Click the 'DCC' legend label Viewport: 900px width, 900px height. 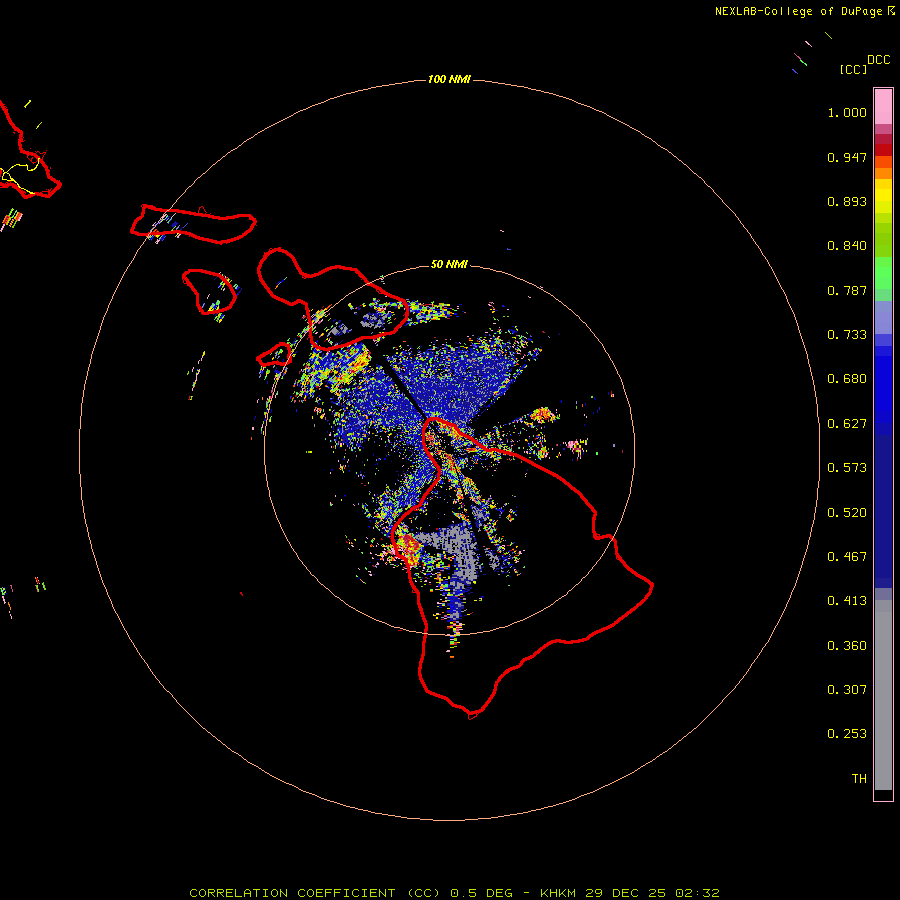coord(879,60)
